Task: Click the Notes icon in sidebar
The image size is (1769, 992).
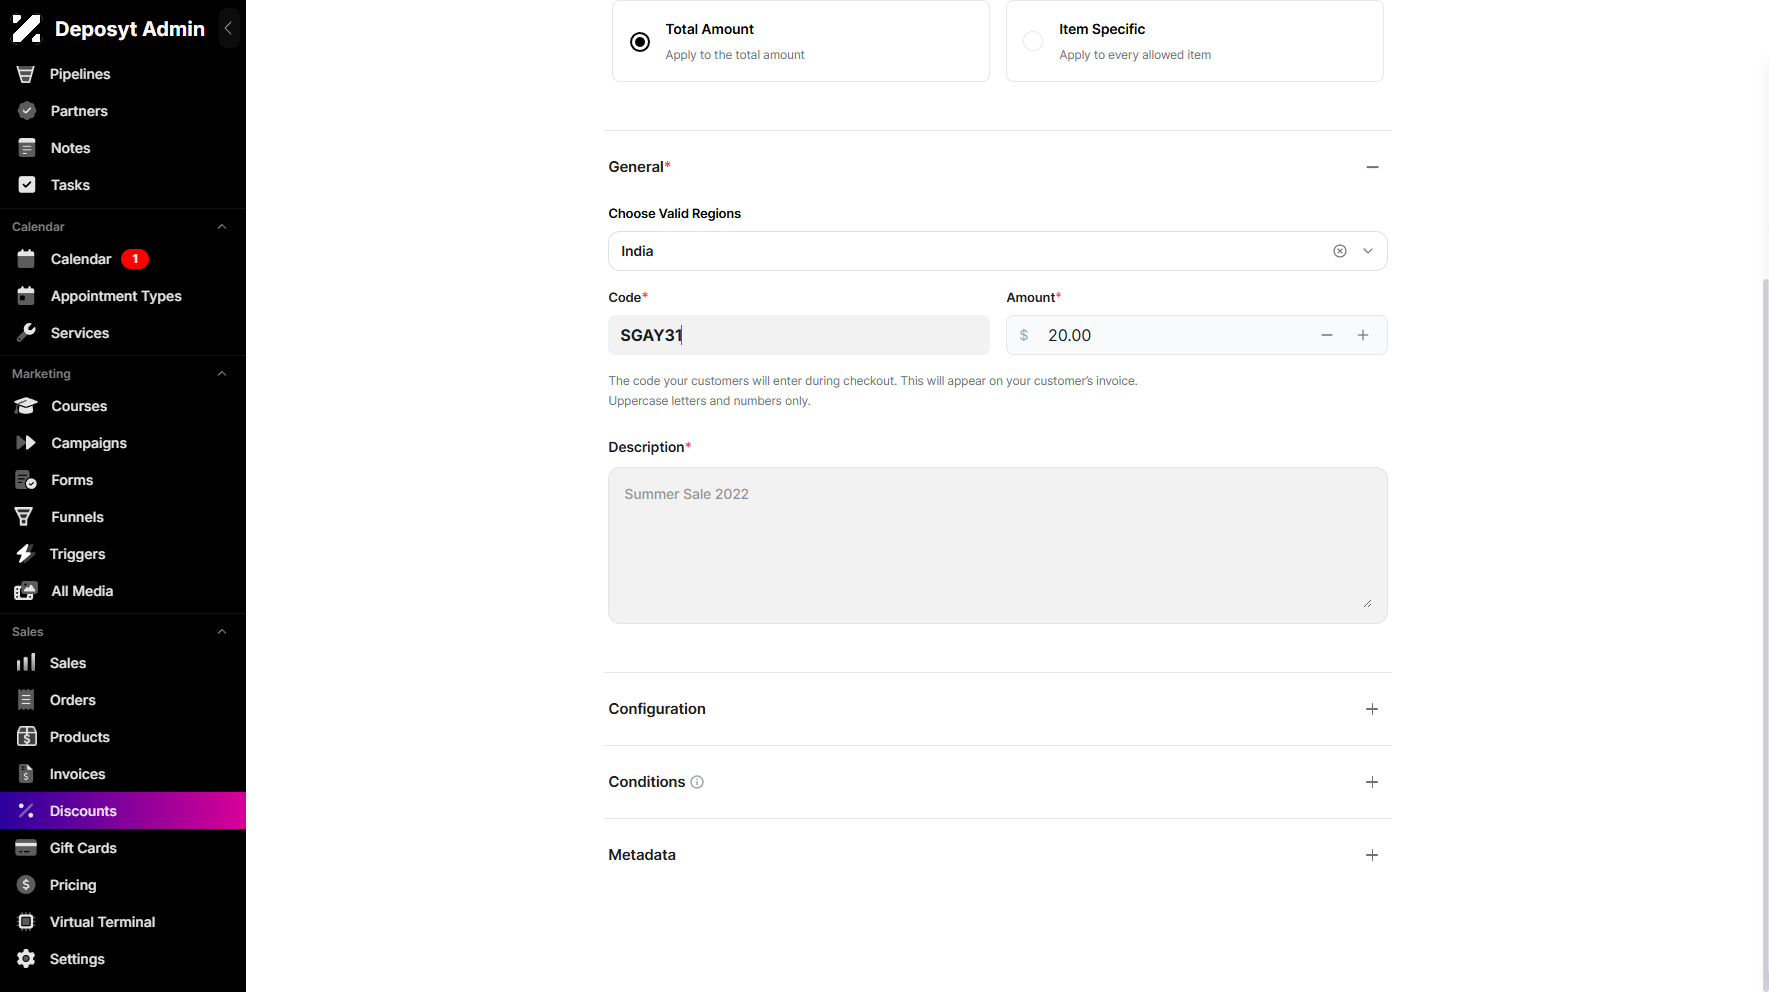Action: click(x=27, y=148)
